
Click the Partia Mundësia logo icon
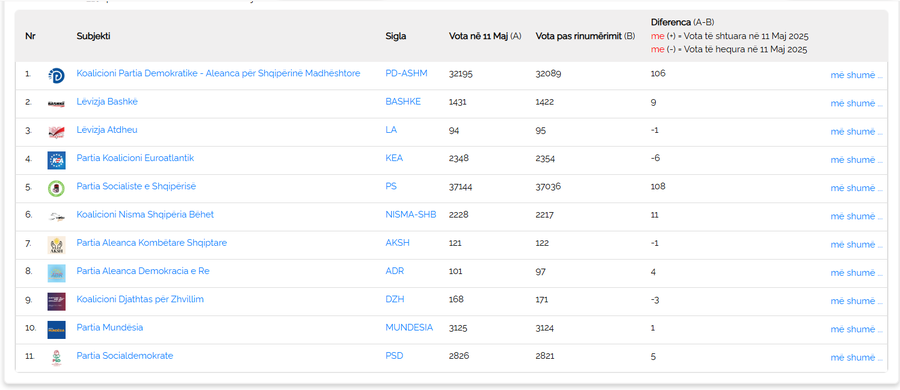[56, 330]
